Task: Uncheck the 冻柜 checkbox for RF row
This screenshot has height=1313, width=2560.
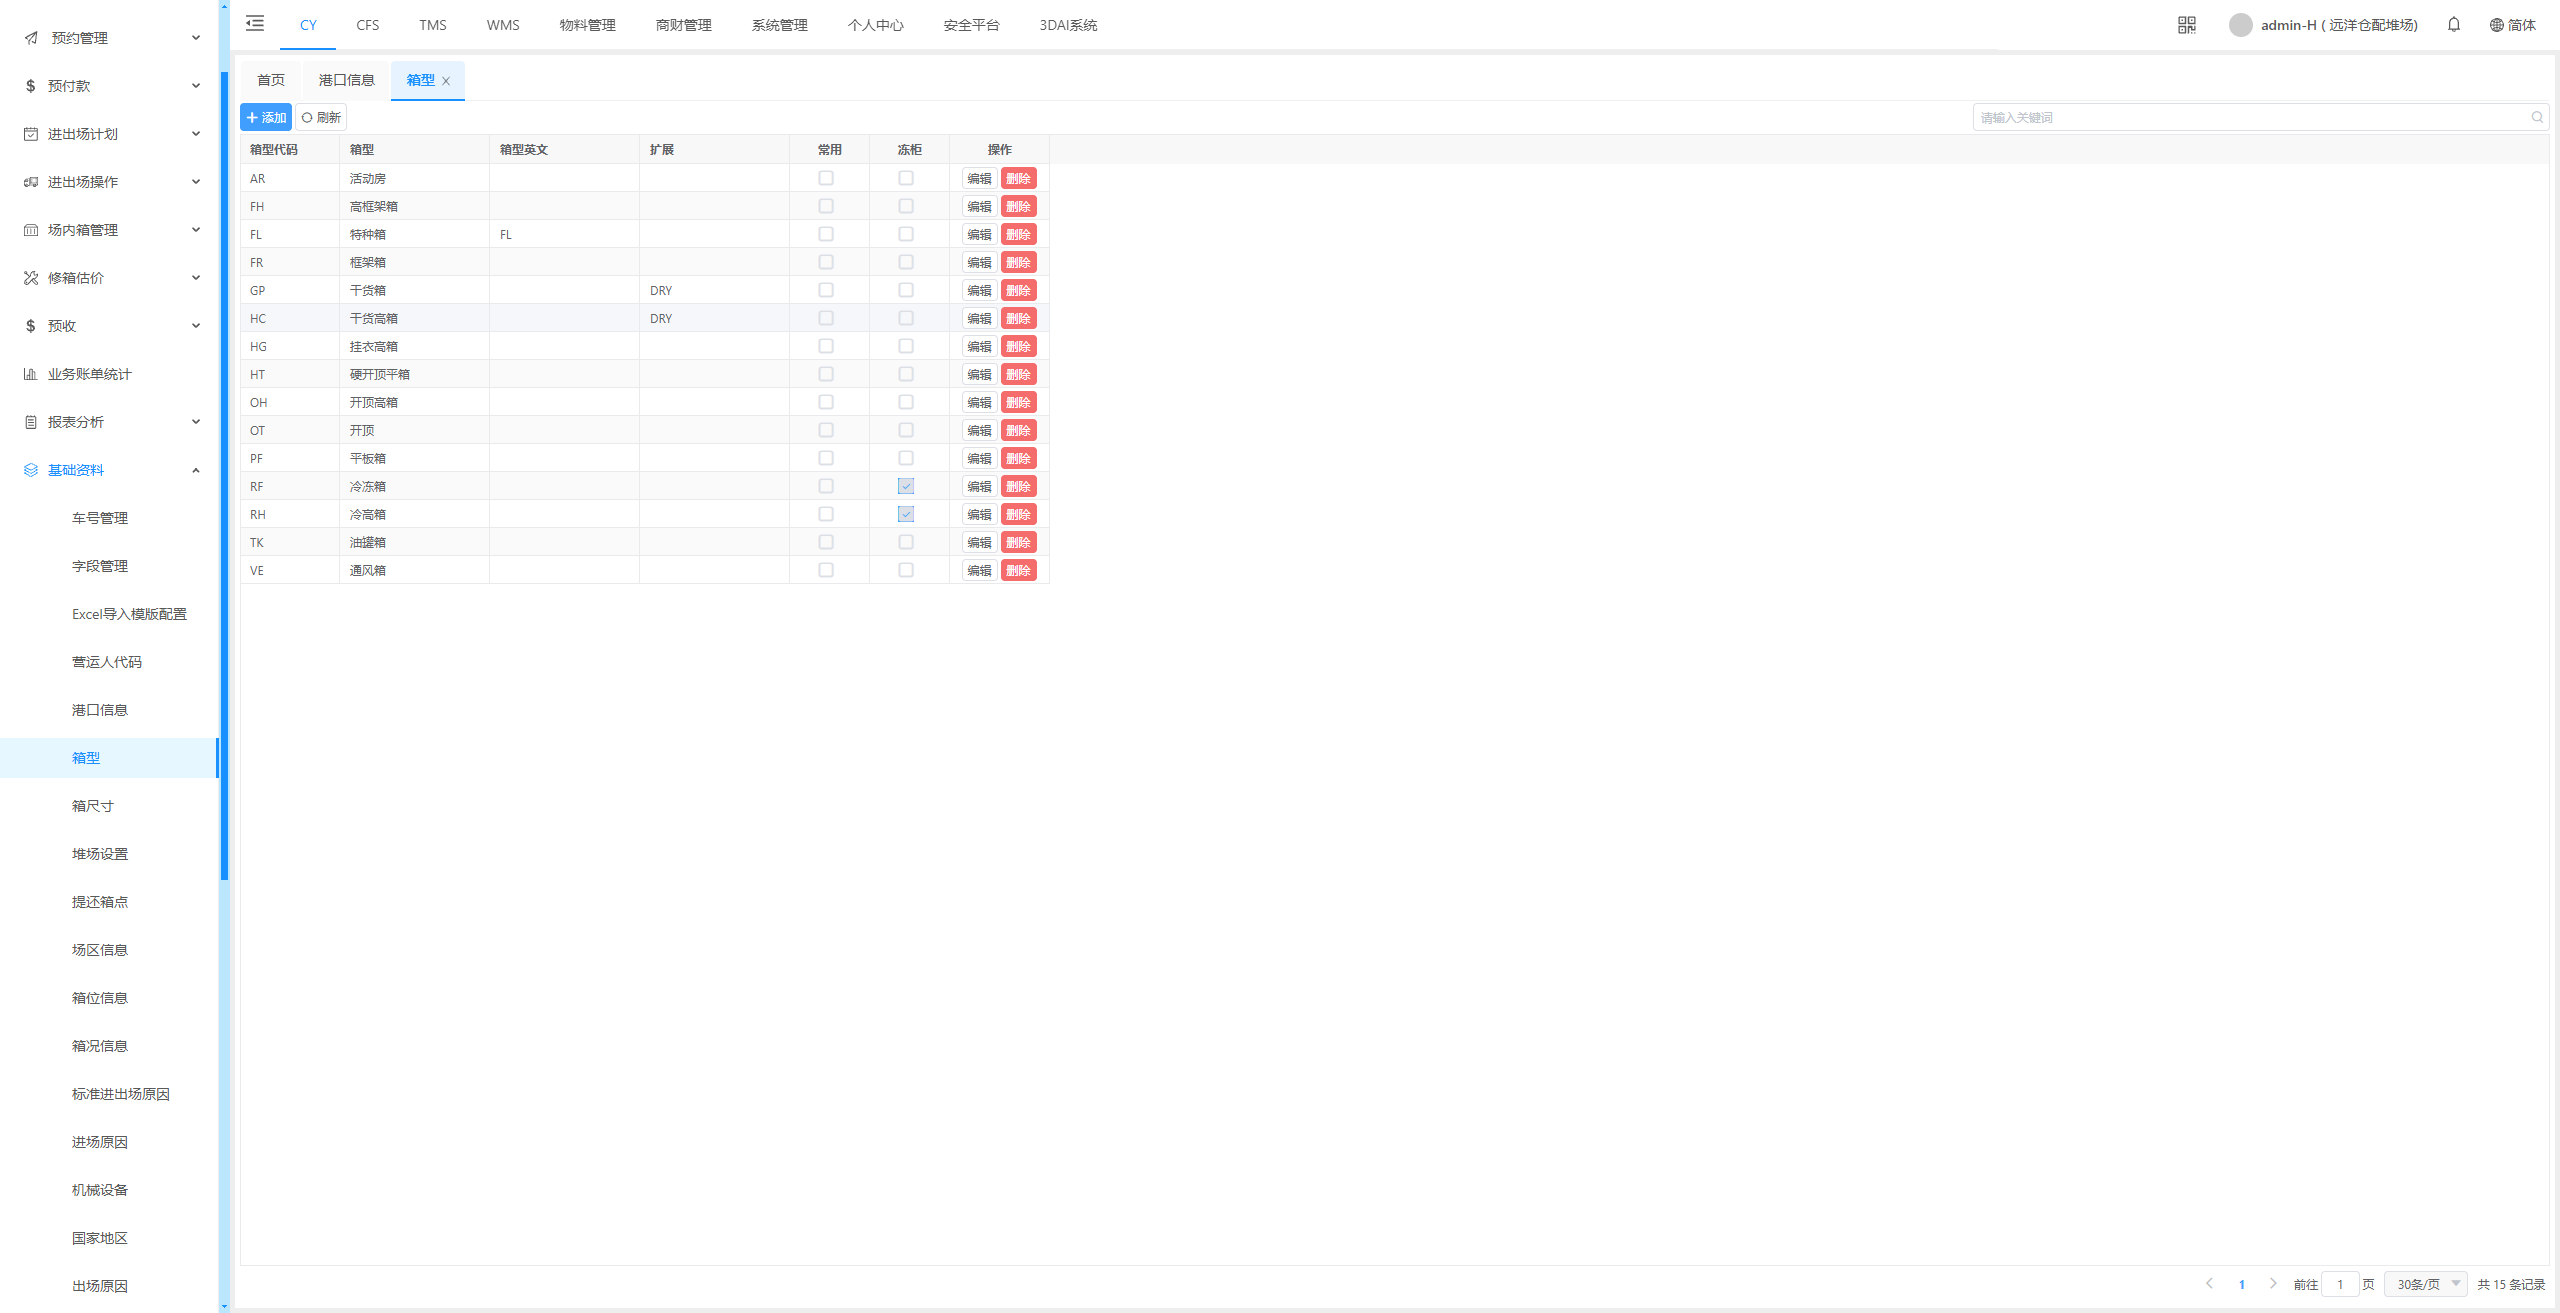Action: [906, 486]
